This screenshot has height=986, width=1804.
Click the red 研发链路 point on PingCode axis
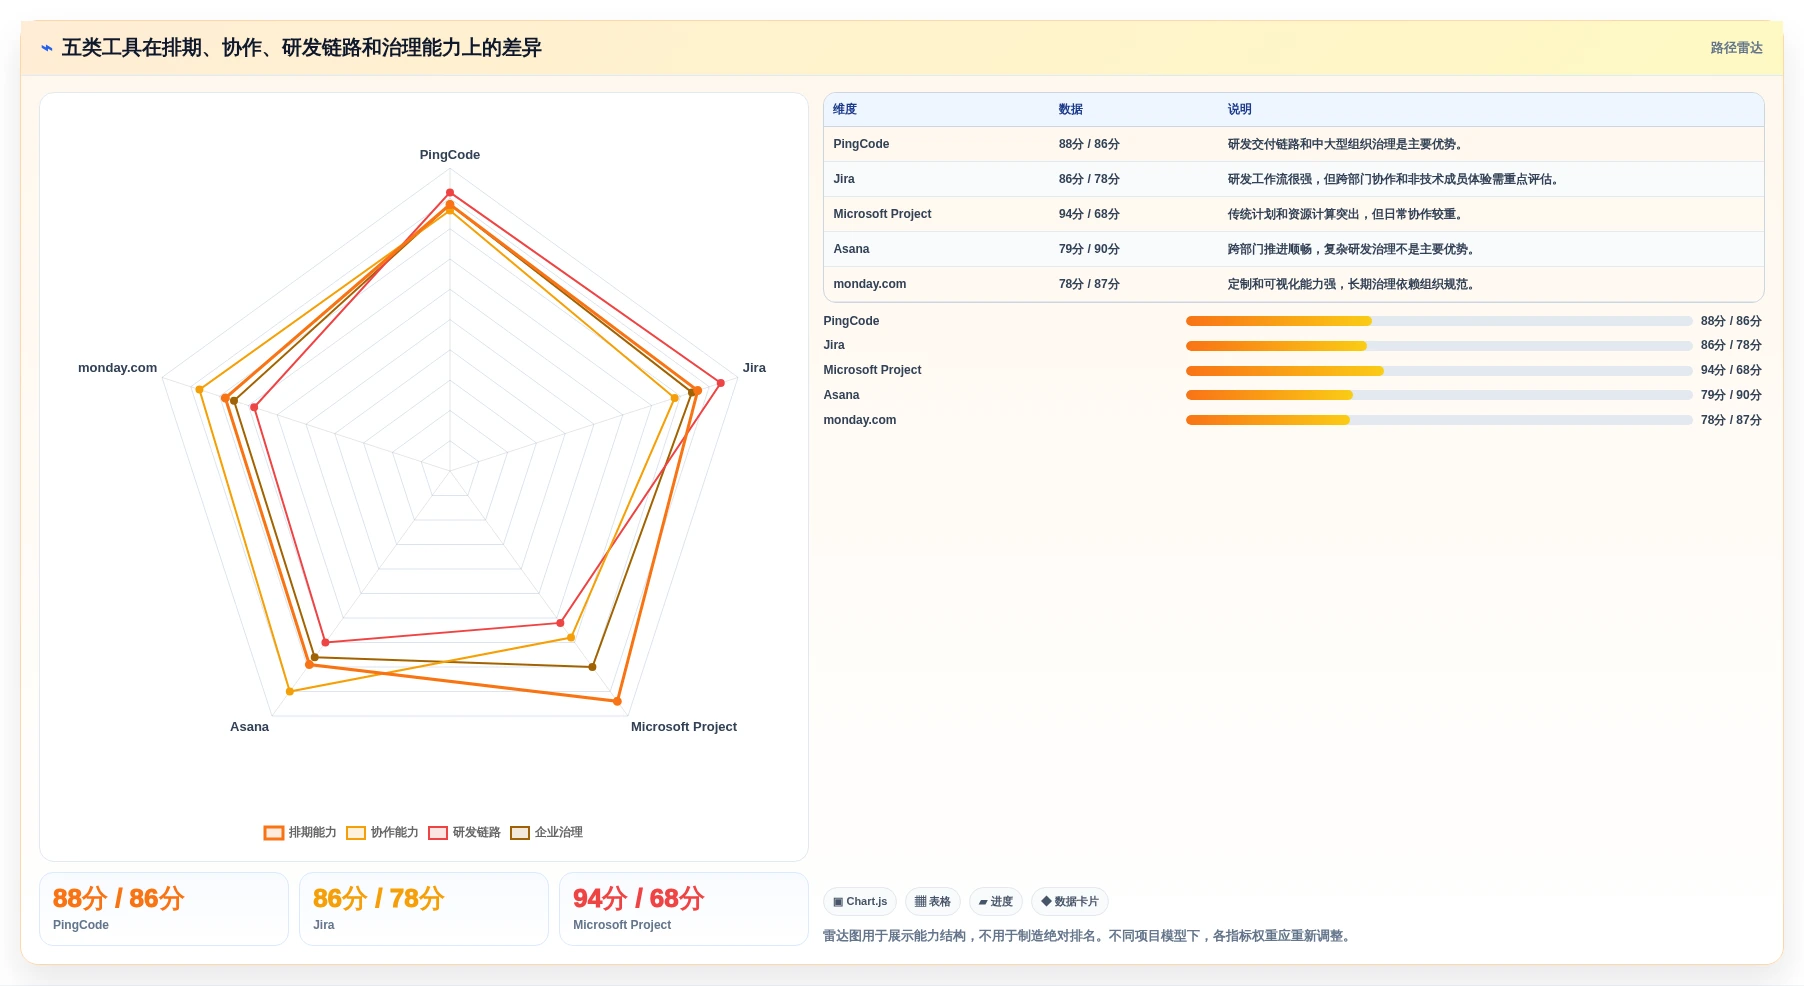450,192
